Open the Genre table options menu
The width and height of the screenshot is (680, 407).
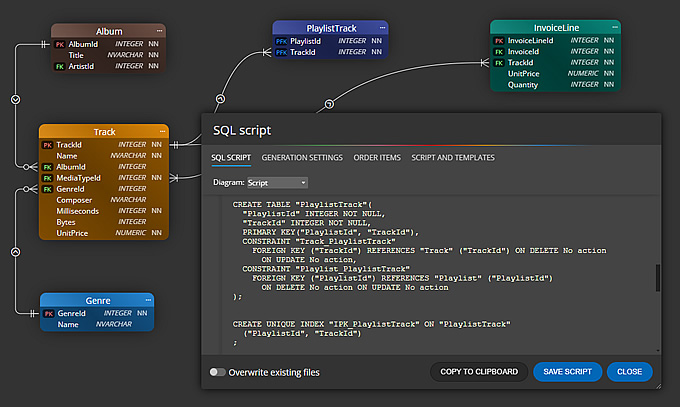[x=148, y=300]
